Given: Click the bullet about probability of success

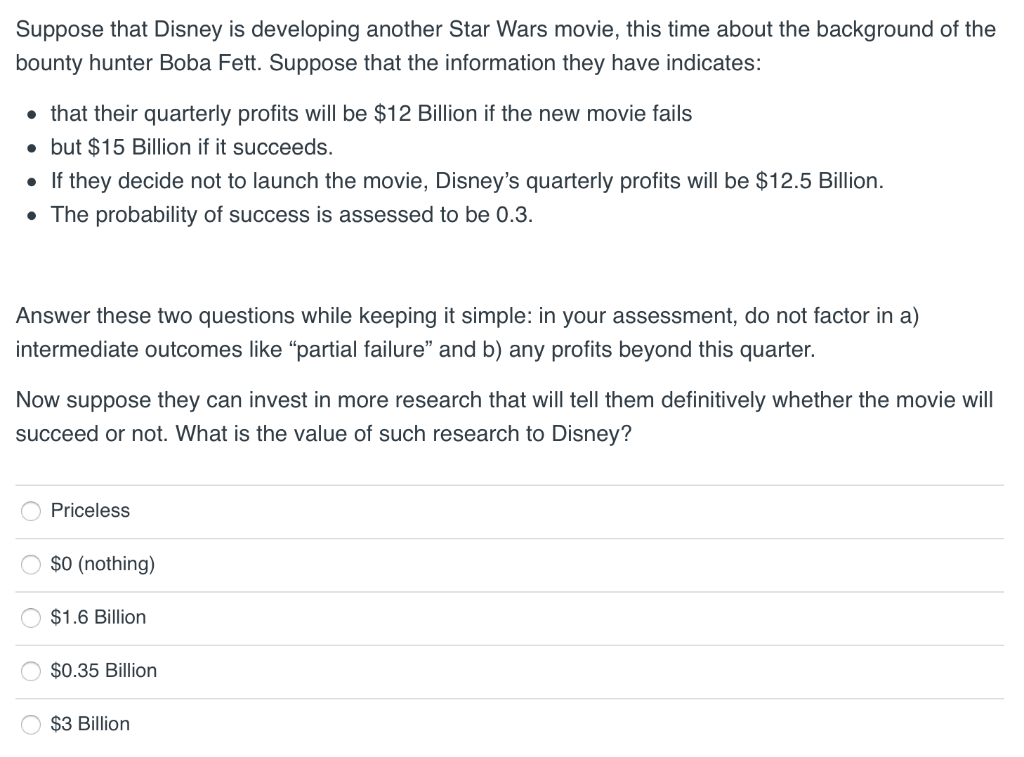Looking at the screenshot, I should [x=293, y=214].
